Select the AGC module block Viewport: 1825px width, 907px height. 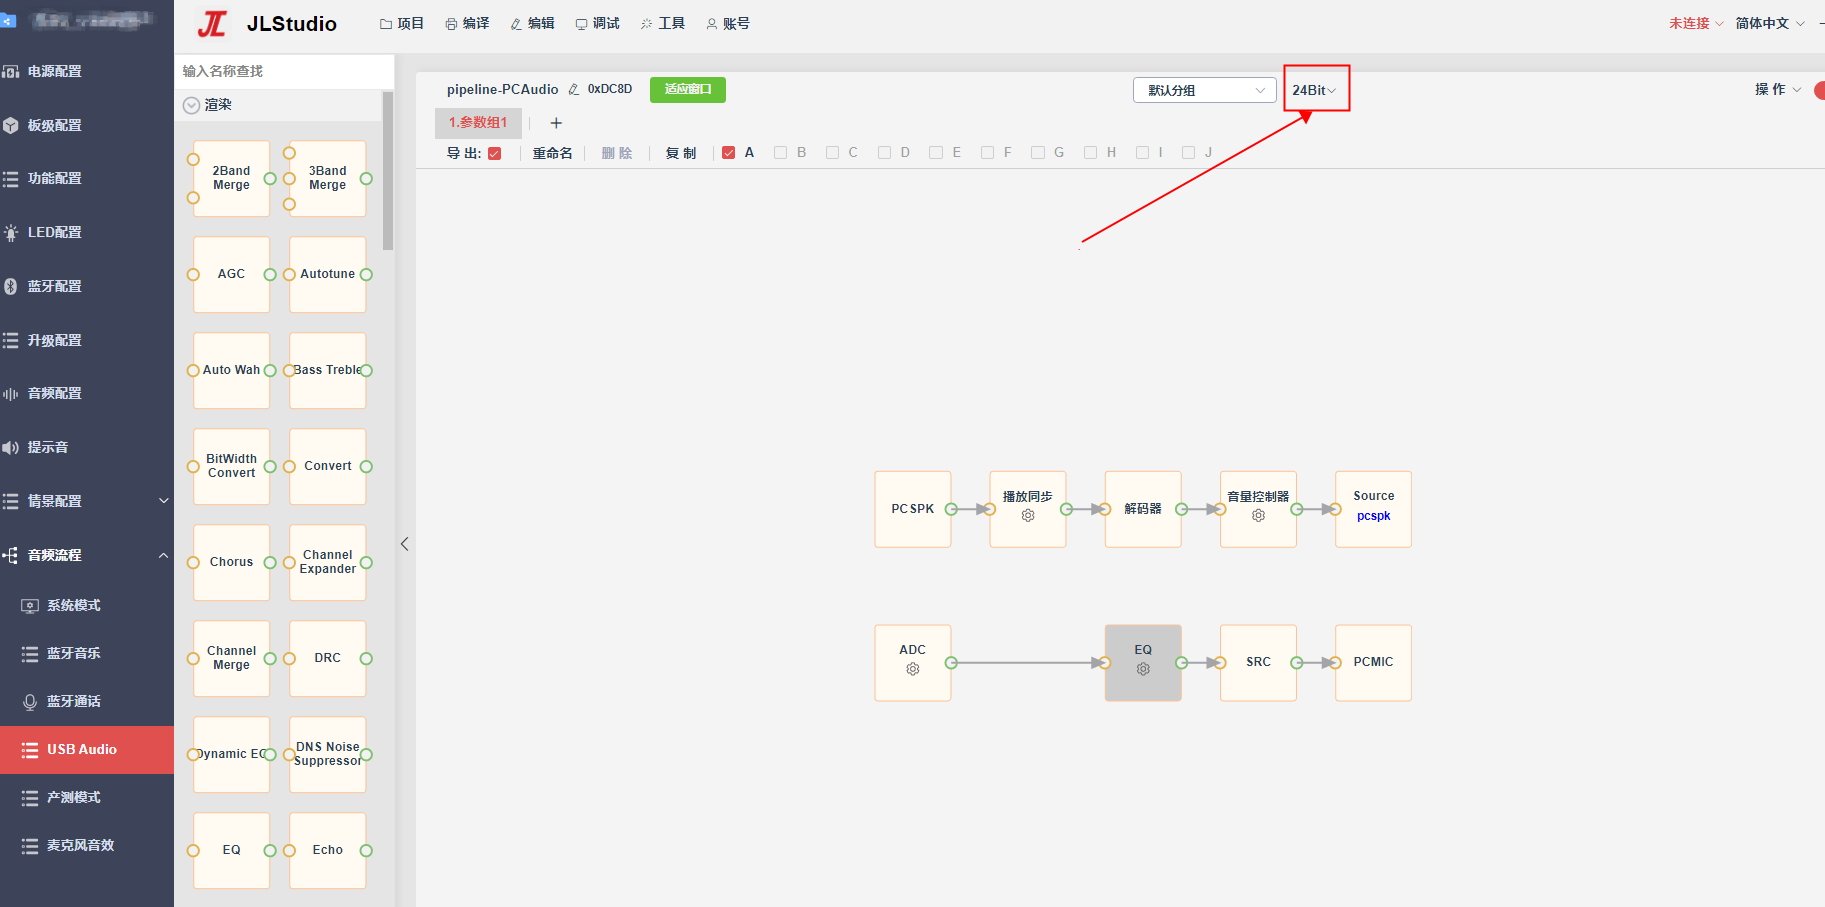[x=232, y=275]
